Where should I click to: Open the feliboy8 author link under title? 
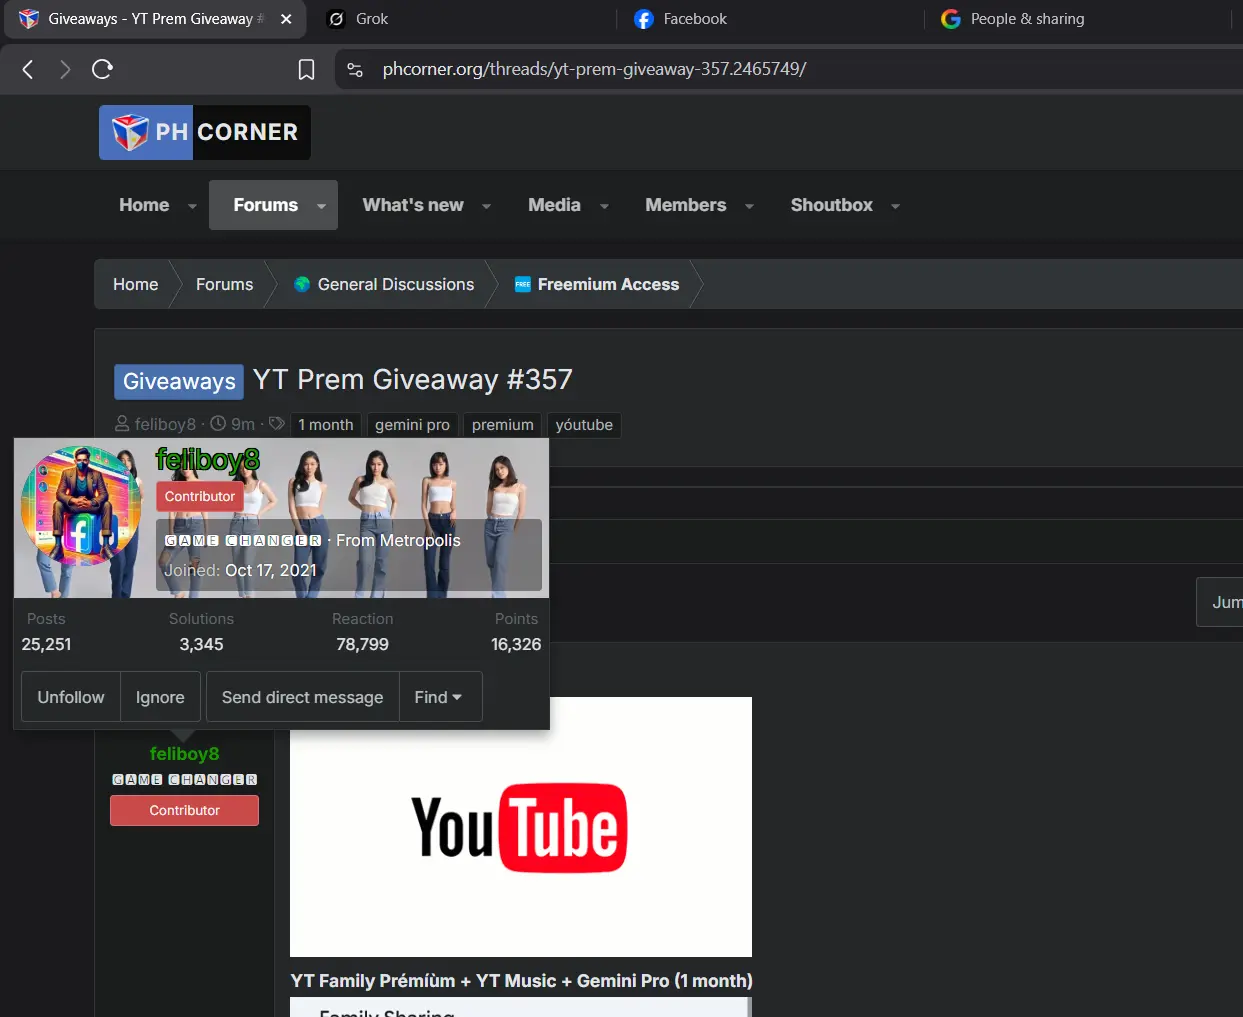[165, 424]
